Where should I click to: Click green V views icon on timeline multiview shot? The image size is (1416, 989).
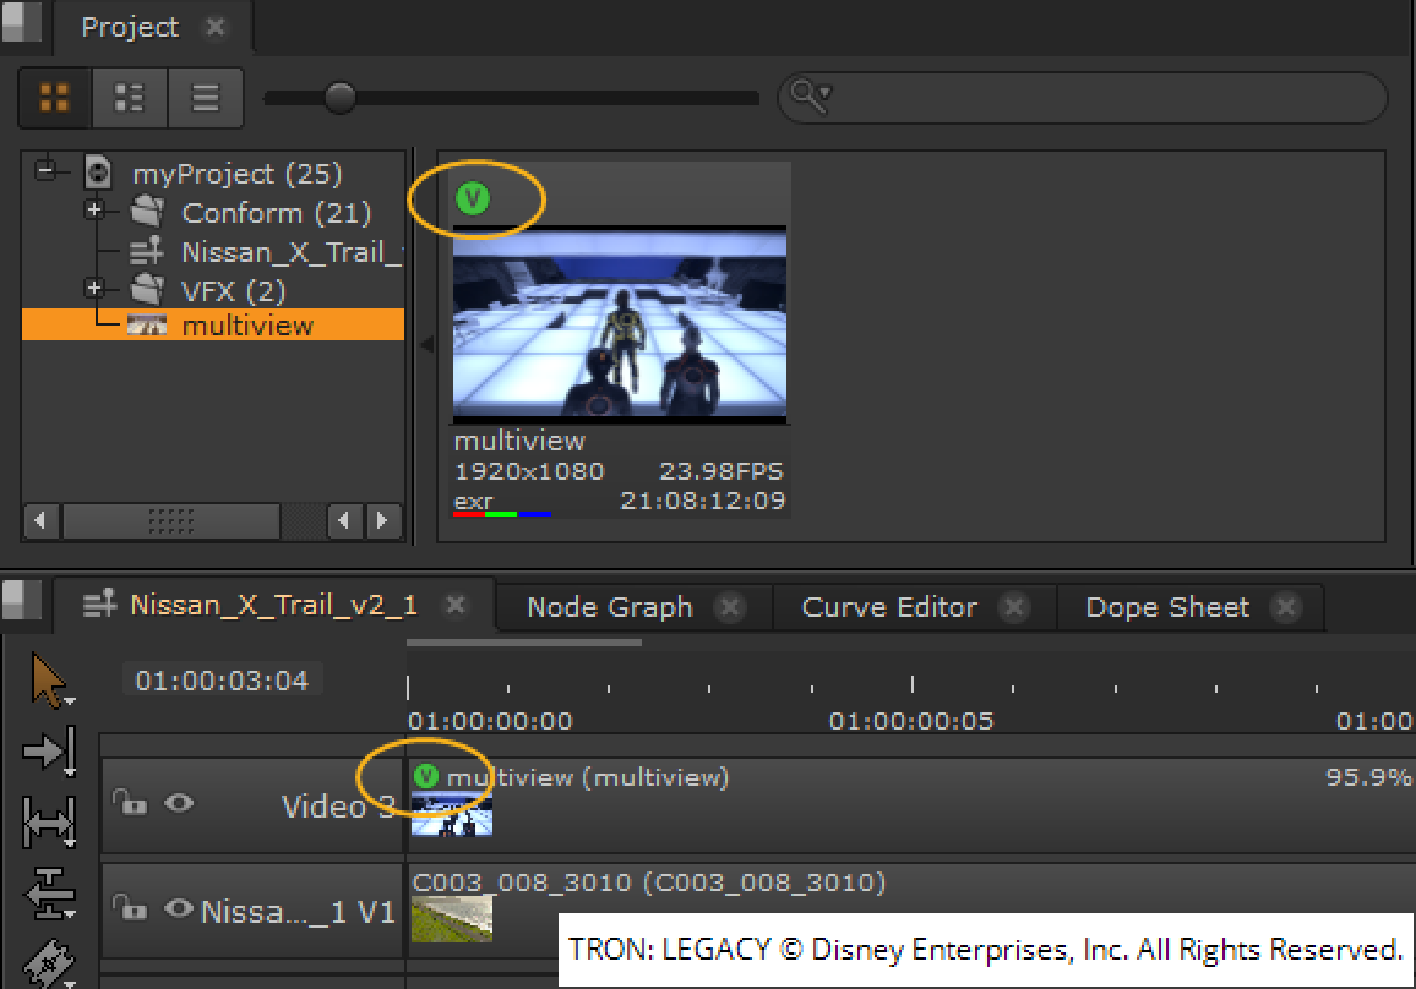point(426,776)
